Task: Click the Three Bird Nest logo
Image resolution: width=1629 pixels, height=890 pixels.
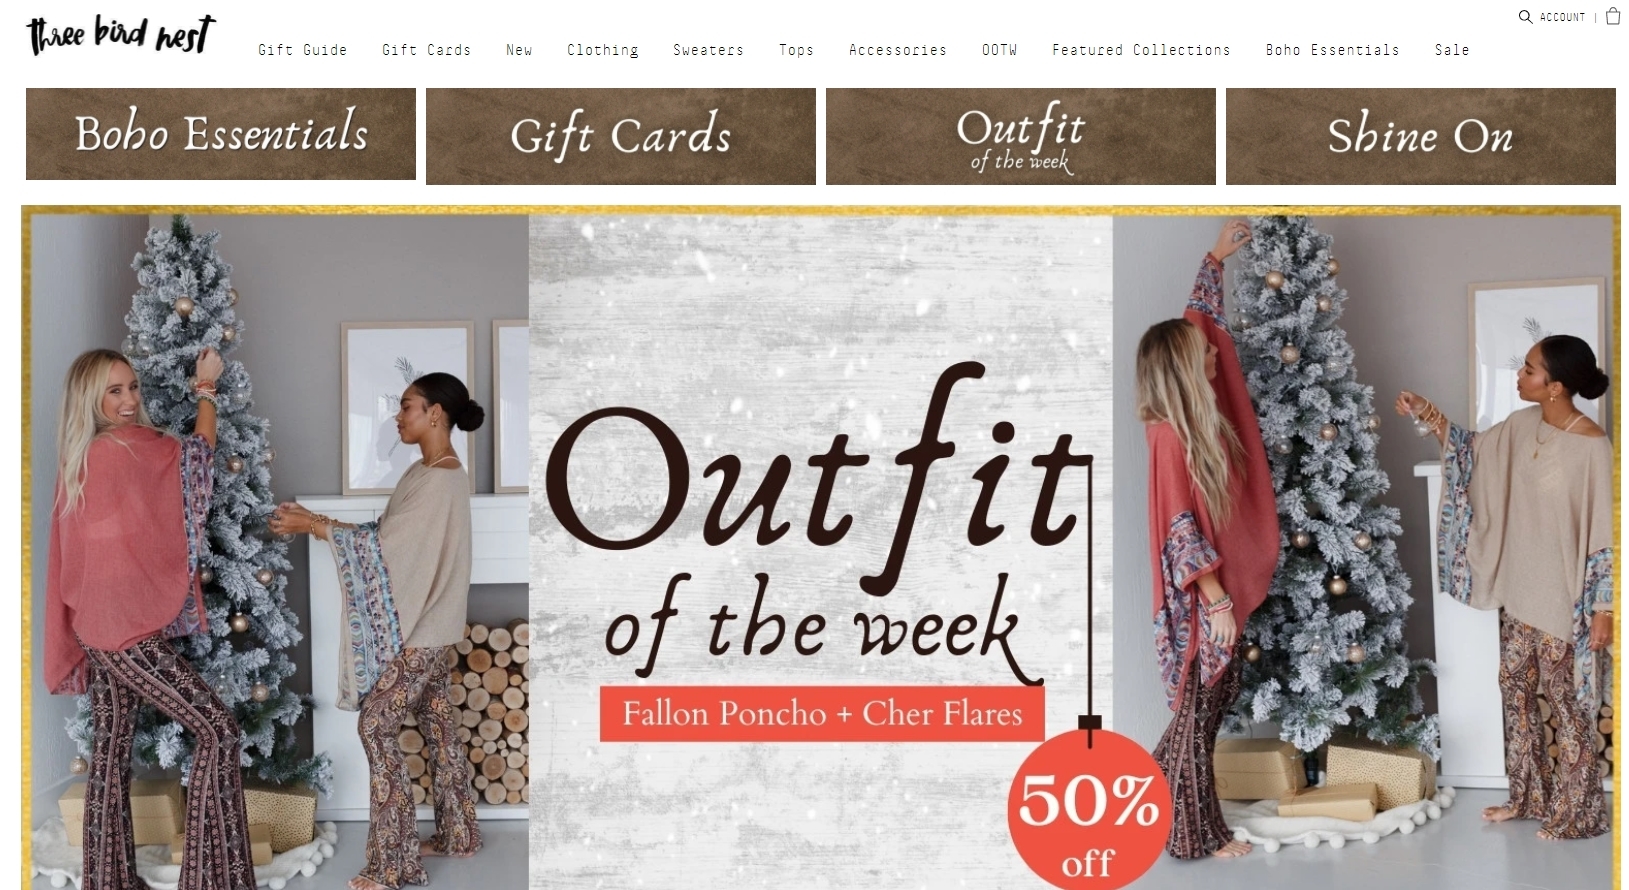Action: (x=120, y=35)
